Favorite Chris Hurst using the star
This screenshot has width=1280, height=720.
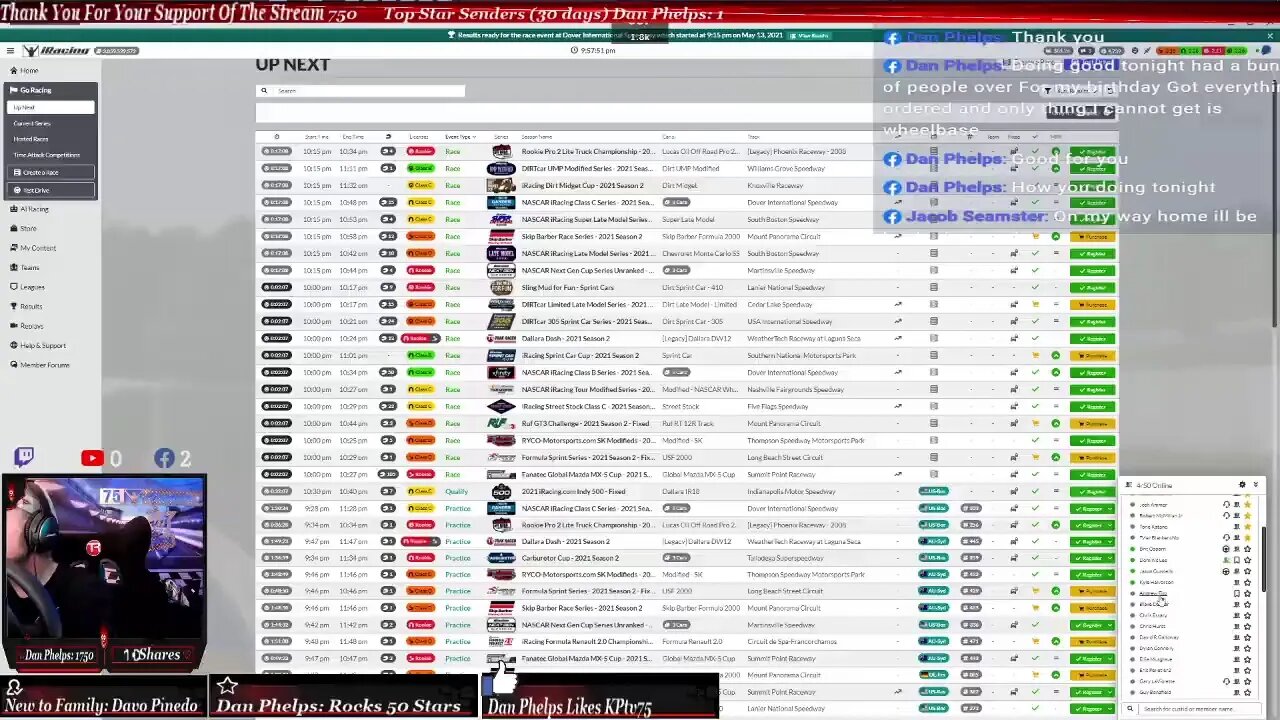[x=1247, y=626]
